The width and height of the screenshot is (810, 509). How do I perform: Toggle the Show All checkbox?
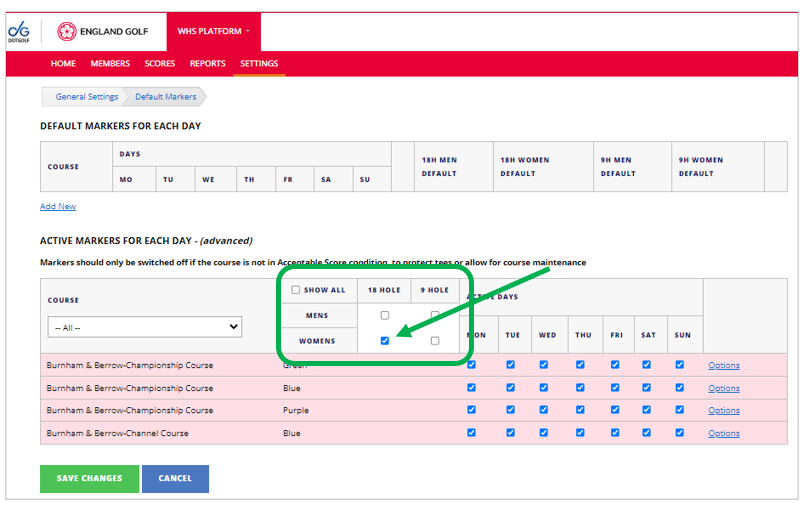tap(295, 291)
